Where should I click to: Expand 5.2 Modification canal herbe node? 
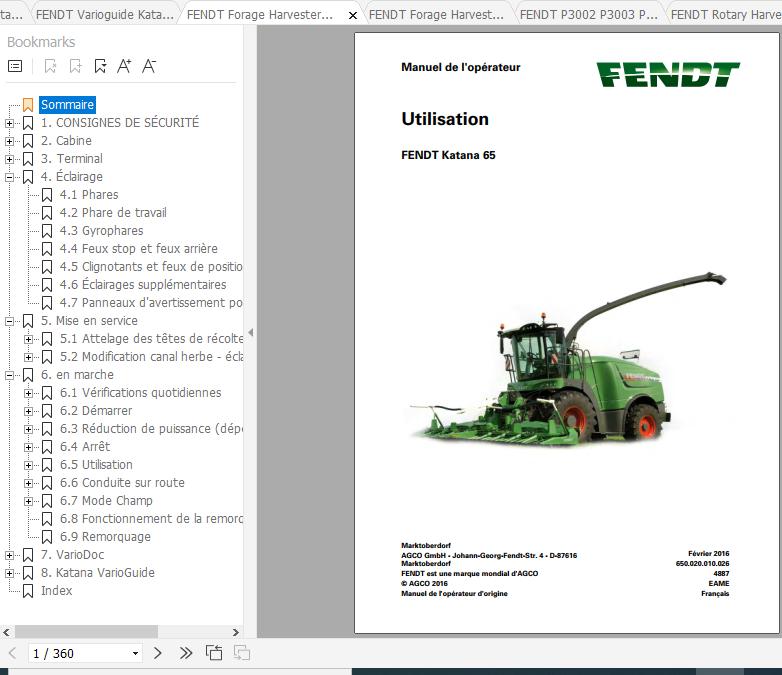(x=28, y=357)
